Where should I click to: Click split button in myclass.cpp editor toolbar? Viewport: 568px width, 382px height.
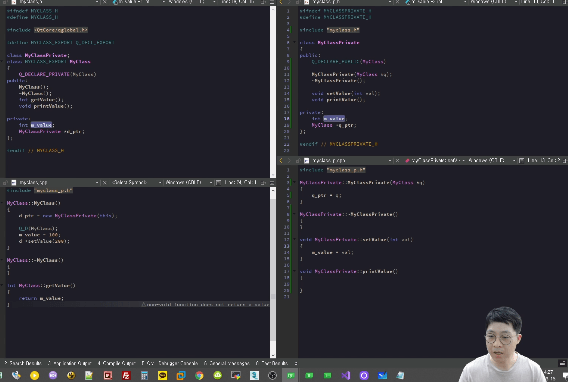264,182
